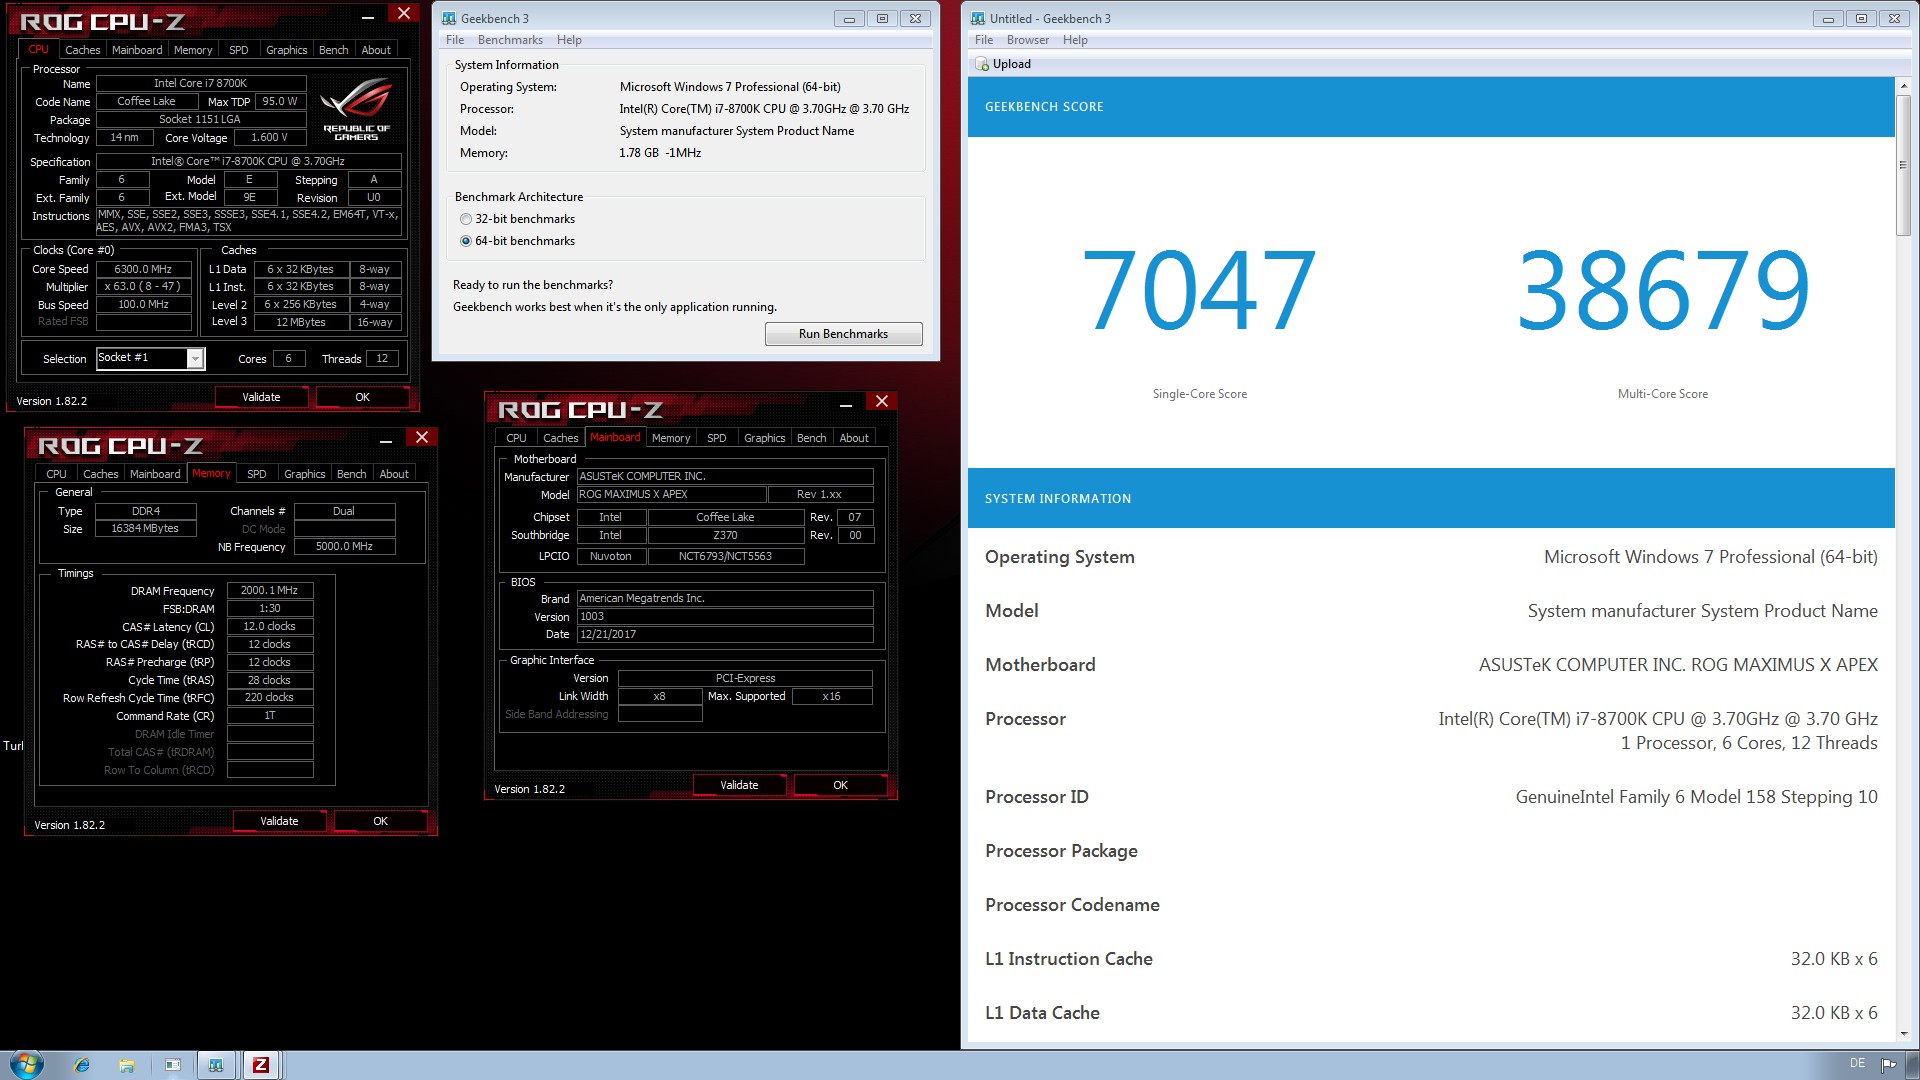The image size is (1920, 1080).
Task: Open File menu in Geekbench 3 window
Action: (455, 40)
